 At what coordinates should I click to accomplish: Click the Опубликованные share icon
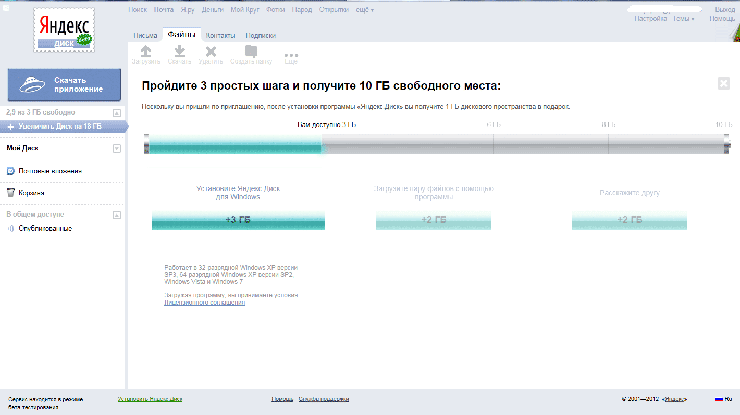[10, 229]
